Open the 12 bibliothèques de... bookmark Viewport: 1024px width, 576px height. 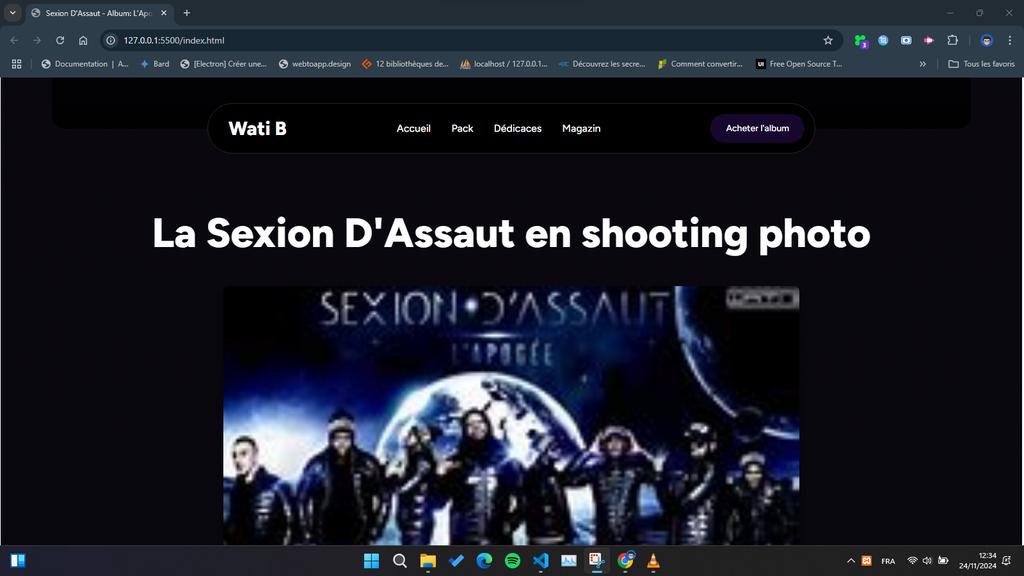tap(406, 64)
